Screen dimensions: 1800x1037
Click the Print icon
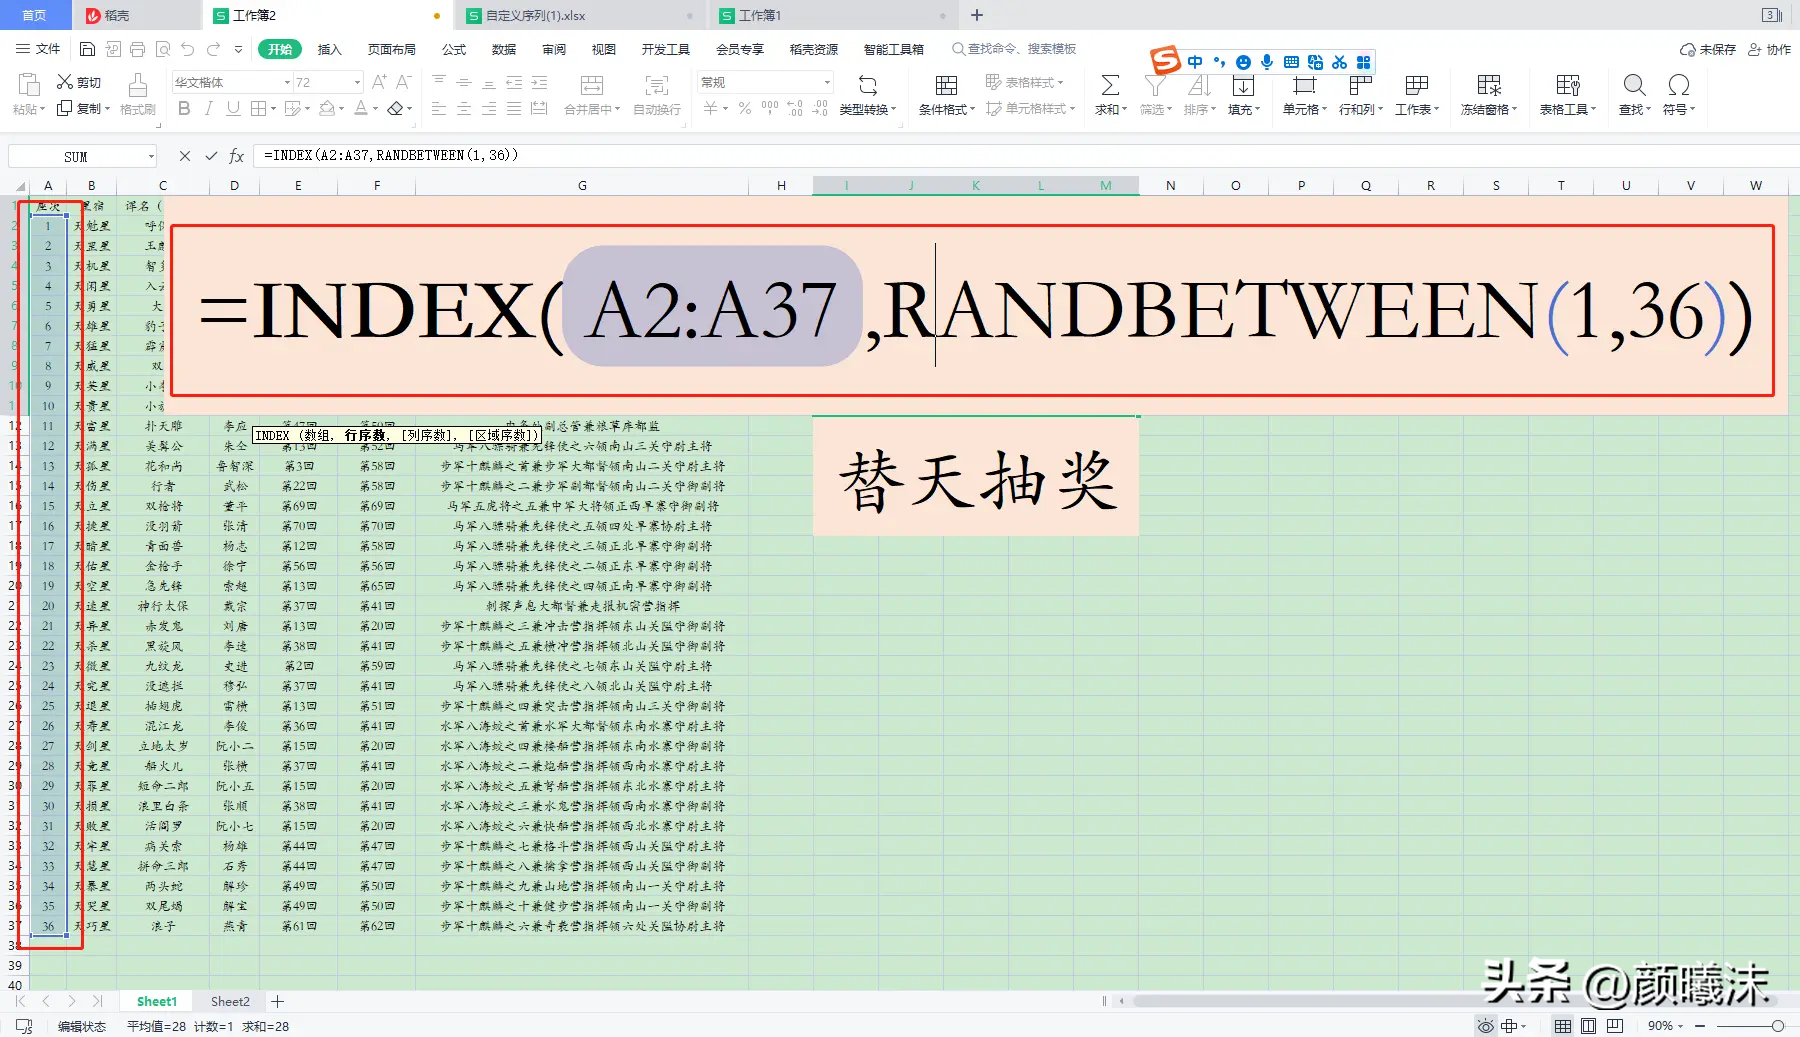138,49
